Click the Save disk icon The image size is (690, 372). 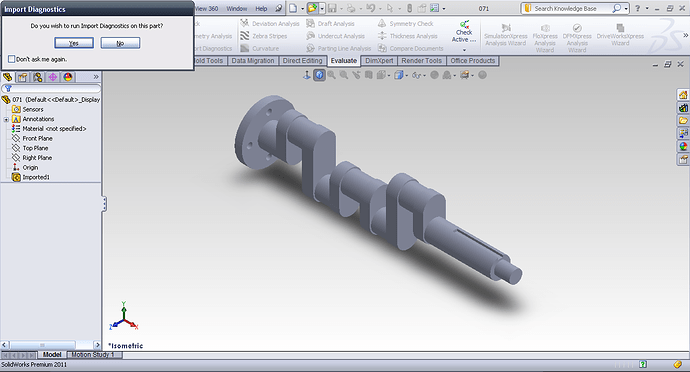[x=332, y=8]
